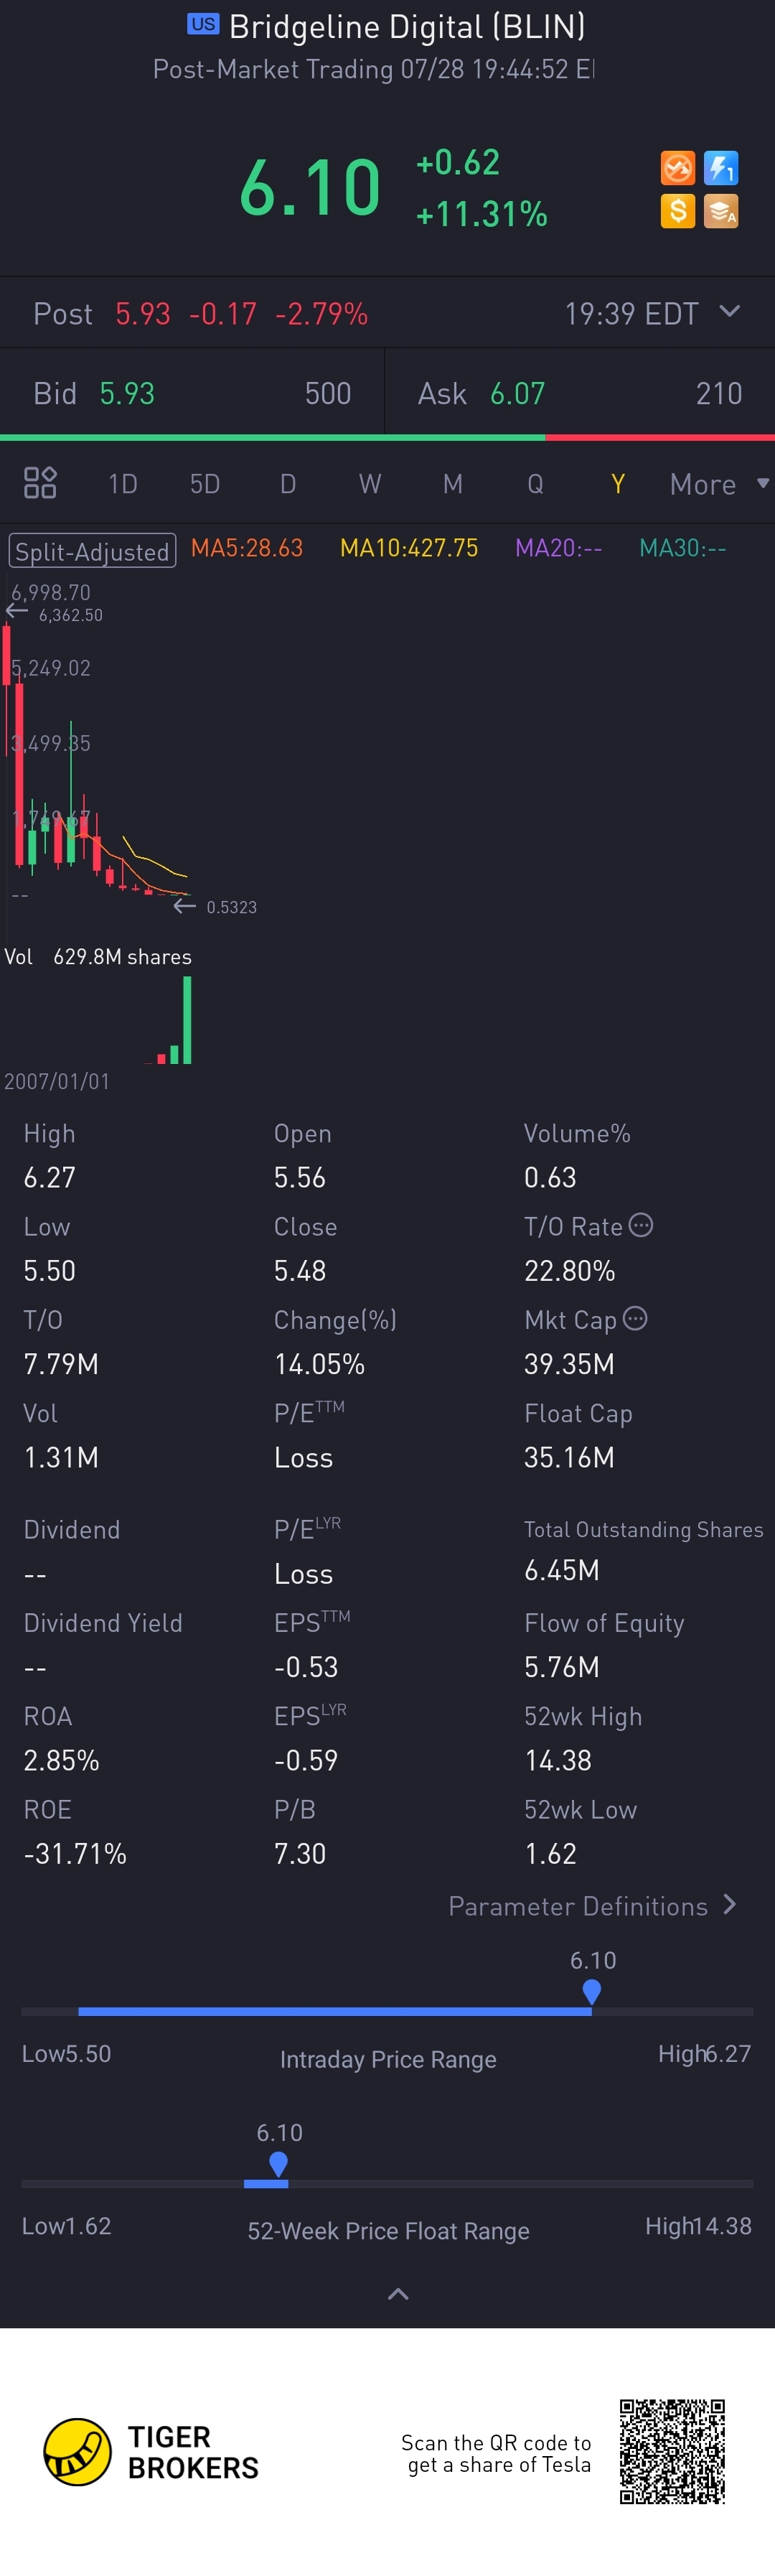This screenshot has height=2576, width=775.
Task: Tap the Tesla share QR code
Action: pos(672,2451)
